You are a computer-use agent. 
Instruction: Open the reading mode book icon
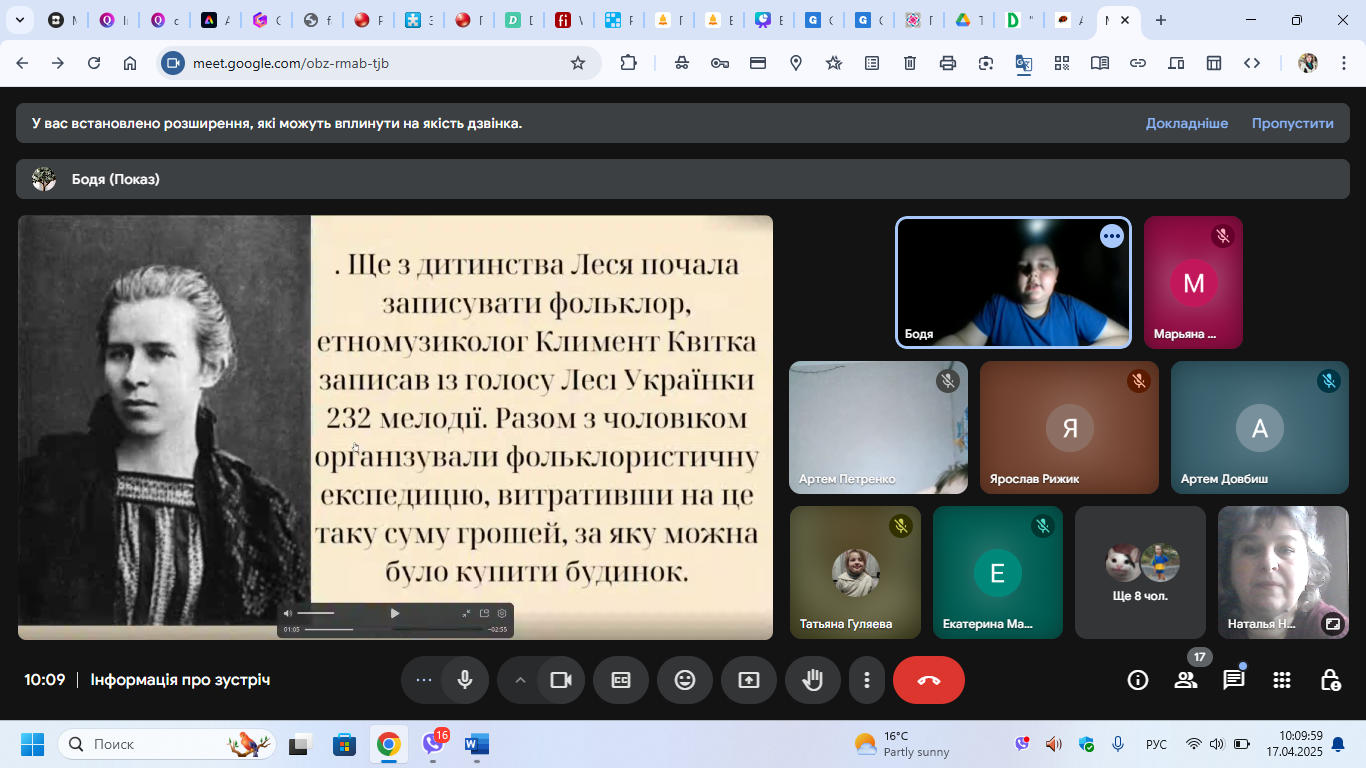[x=1100, y=63]
